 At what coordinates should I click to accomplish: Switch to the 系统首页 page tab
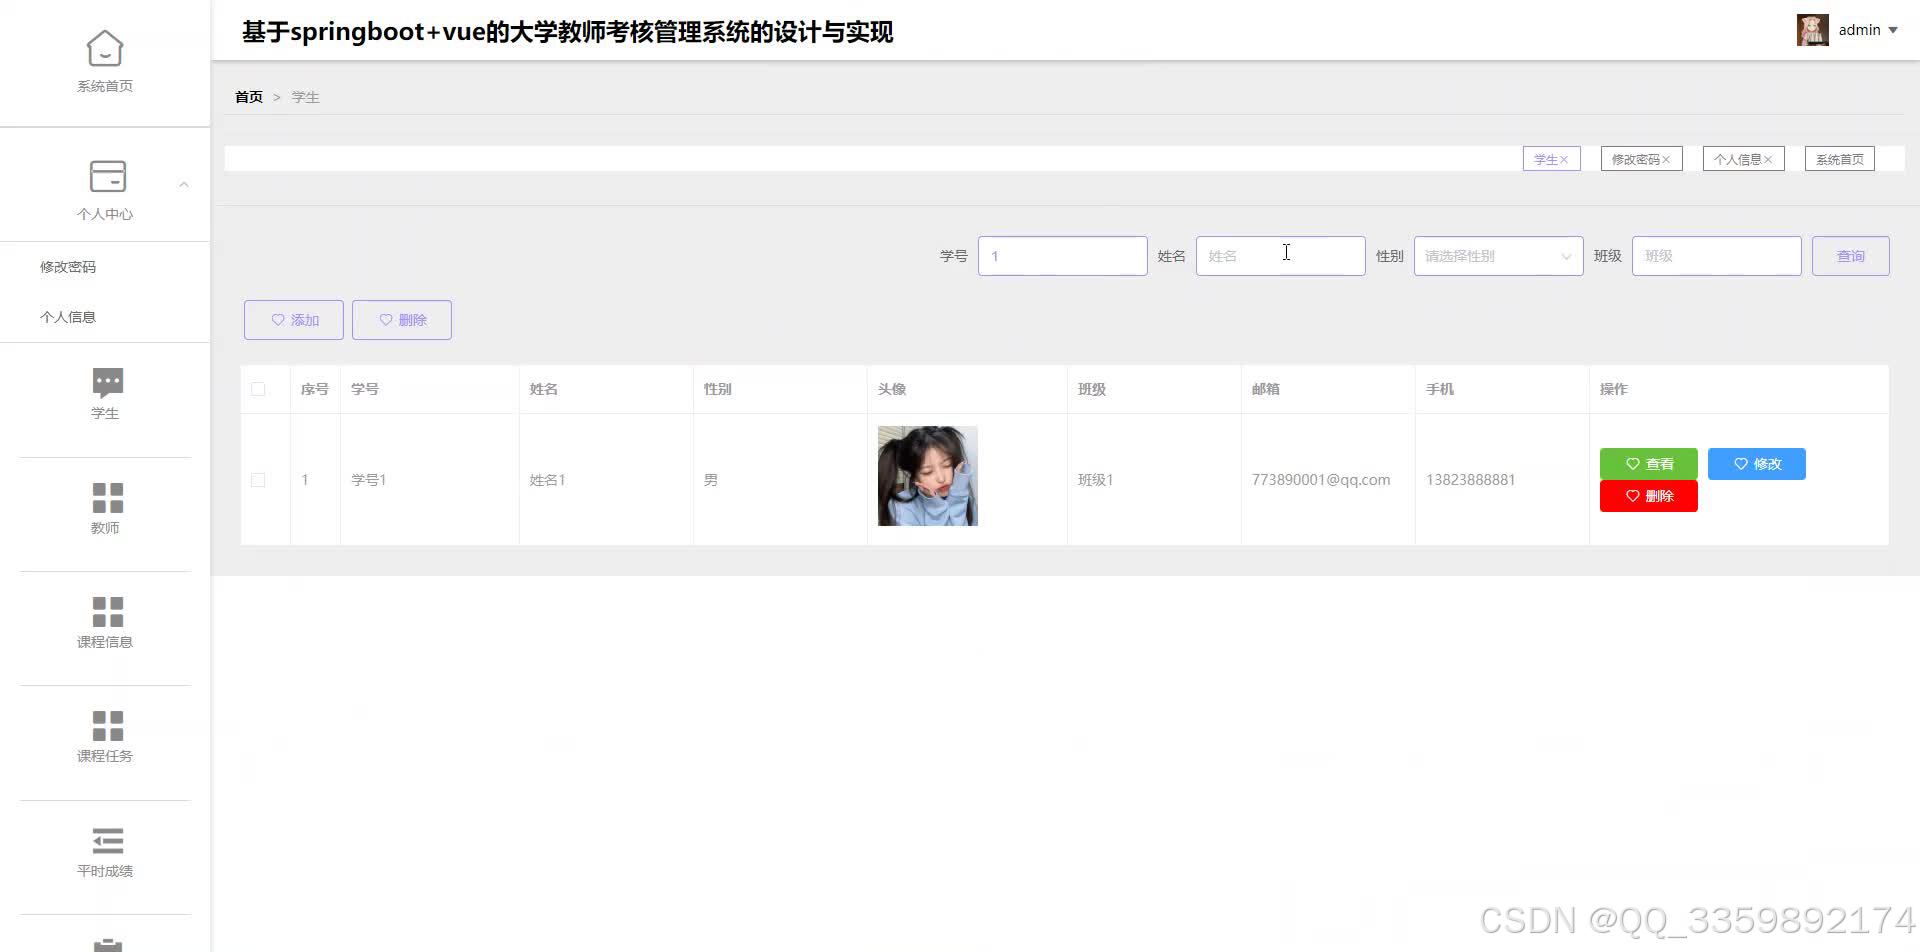coord(1840,159)
